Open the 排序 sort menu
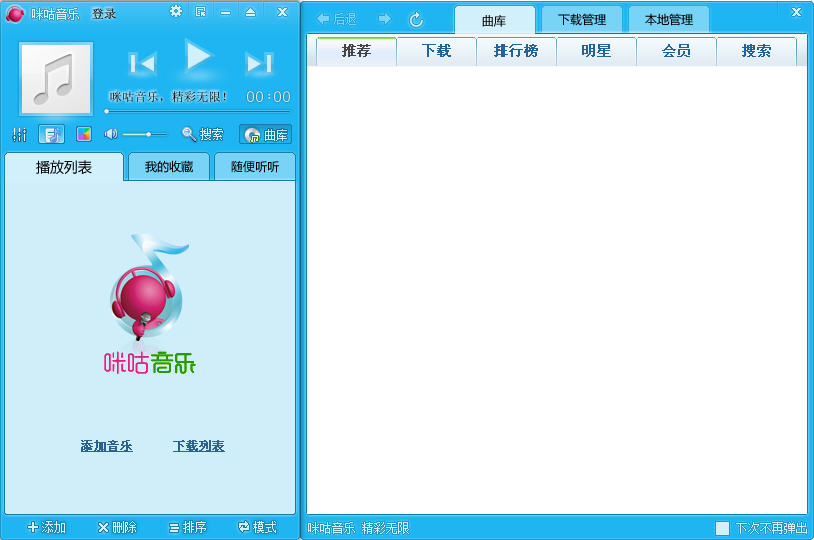This screenshot has width=814, height=540. pyautogui.click(x=188, y=528)
